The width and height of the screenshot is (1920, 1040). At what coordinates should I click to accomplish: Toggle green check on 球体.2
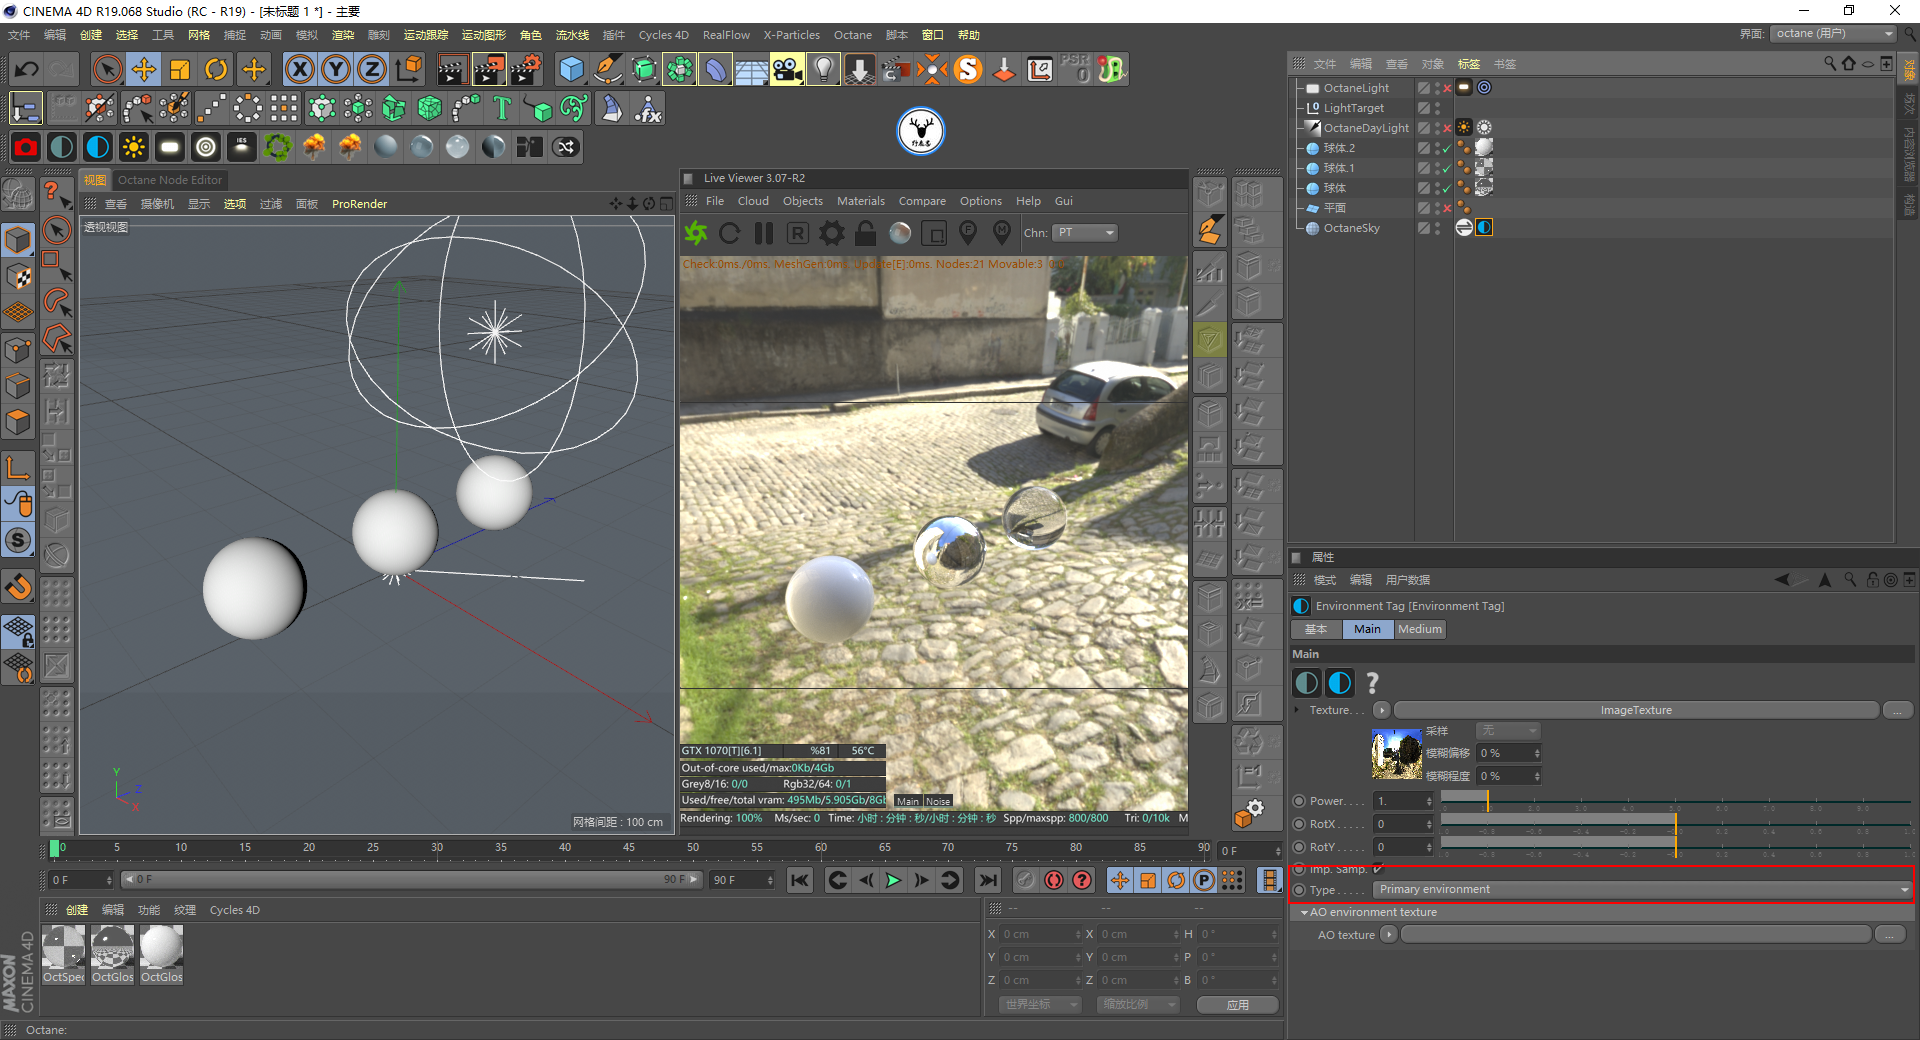pos(1447,149)
